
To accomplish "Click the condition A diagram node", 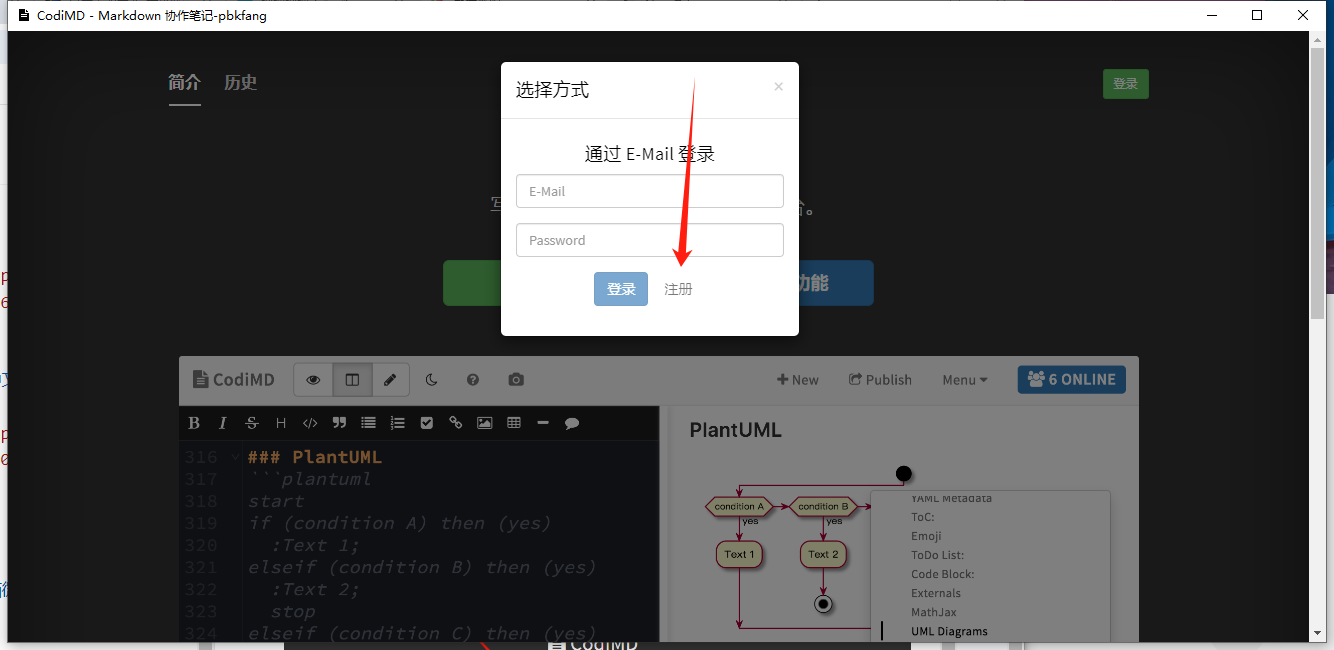I will coord(740,506).
